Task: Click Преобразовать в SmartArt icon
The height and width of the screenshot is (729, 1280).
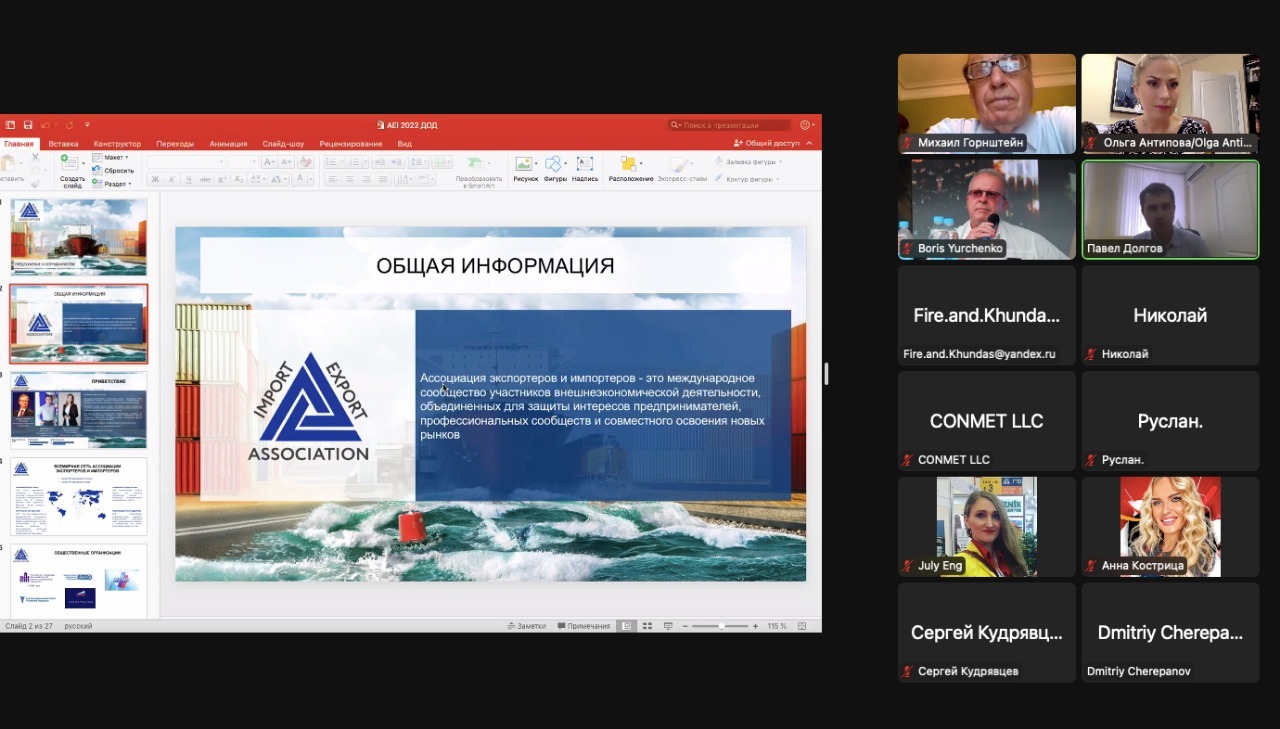Action: point(476,163)
